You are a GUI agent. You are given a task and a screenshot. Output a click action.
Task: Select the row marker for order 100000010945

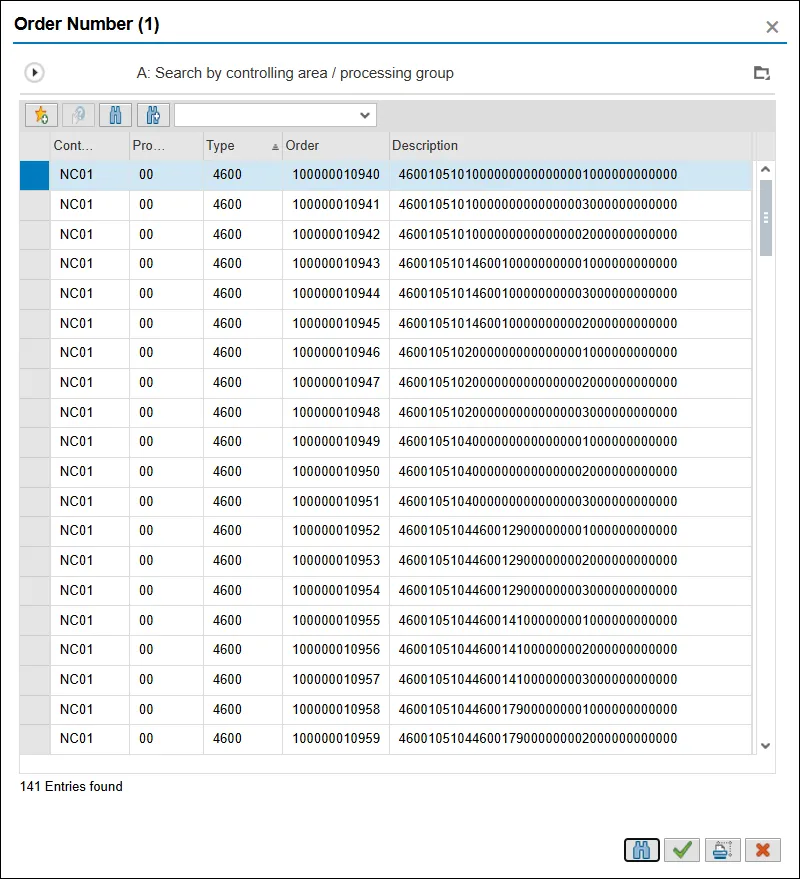click(x=35, y=323)
